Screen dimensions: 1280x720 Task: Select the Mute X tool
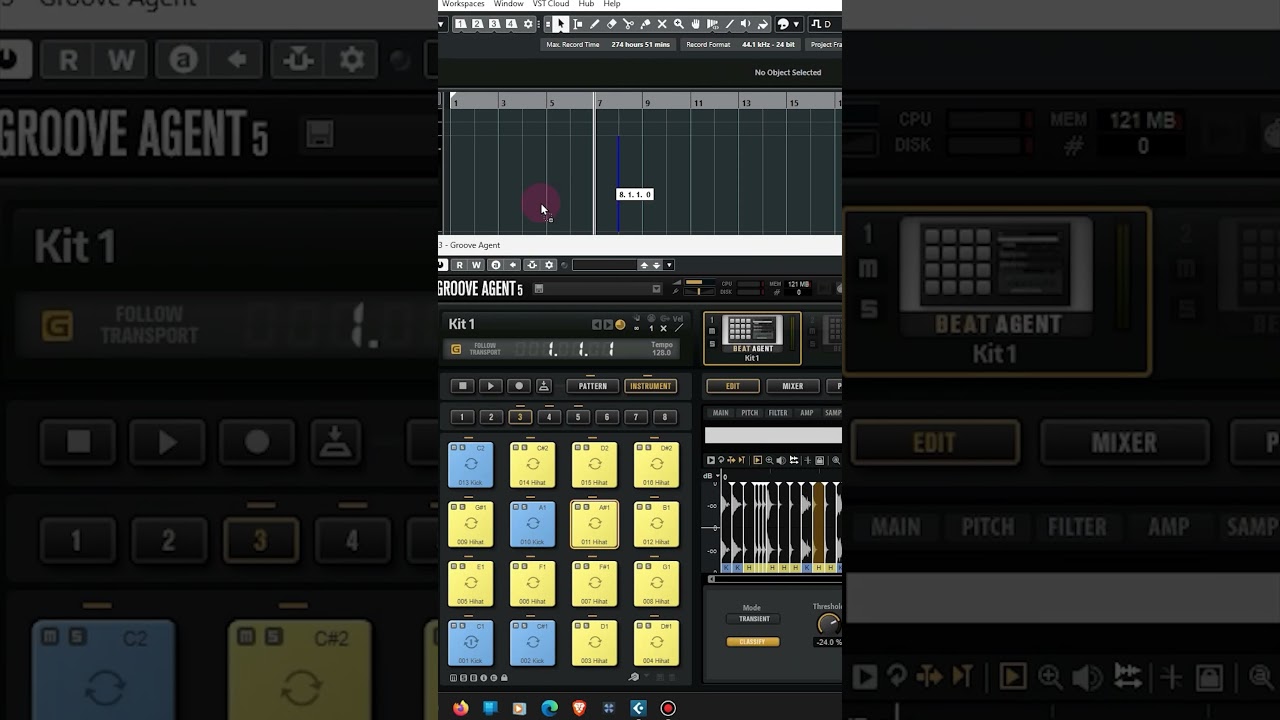tap(662, 24)
